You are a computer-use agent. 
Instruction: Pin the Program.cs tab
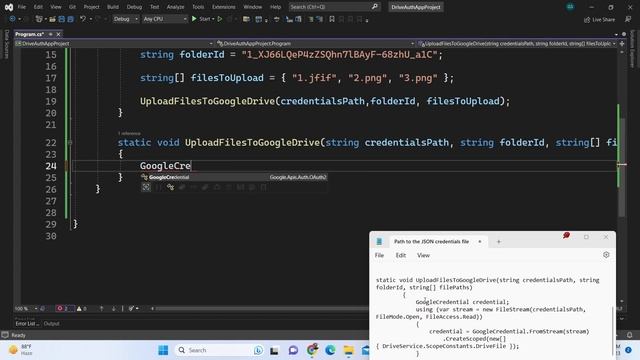coord(51,34)
